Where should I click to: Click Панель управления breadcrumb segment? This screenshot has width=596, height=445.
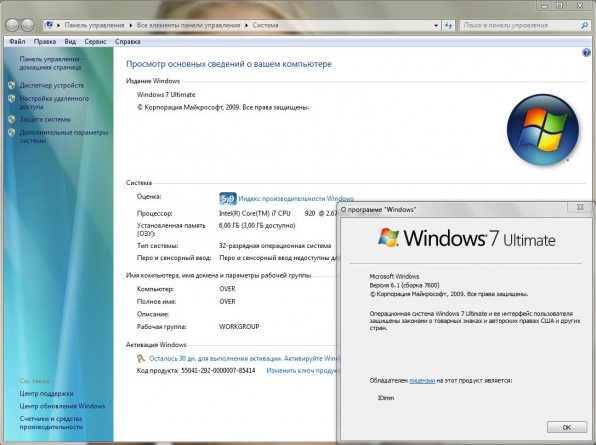[x=94, y=25]
